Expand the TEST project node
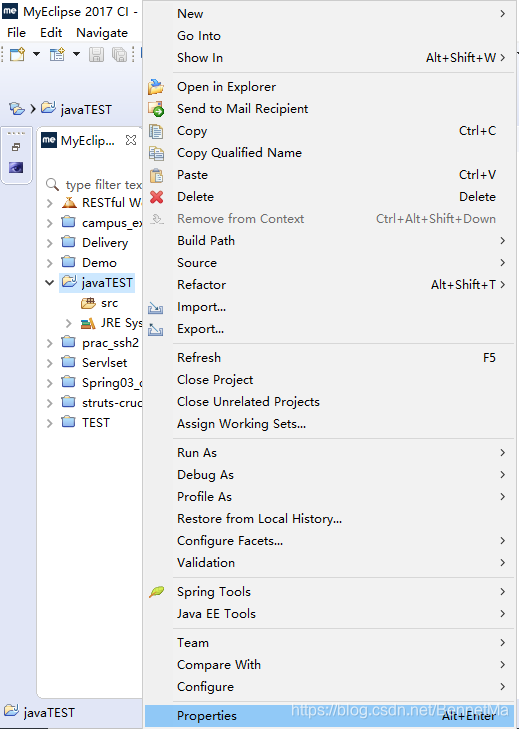This screenshot has width=519, height=729. click(50, 423)
